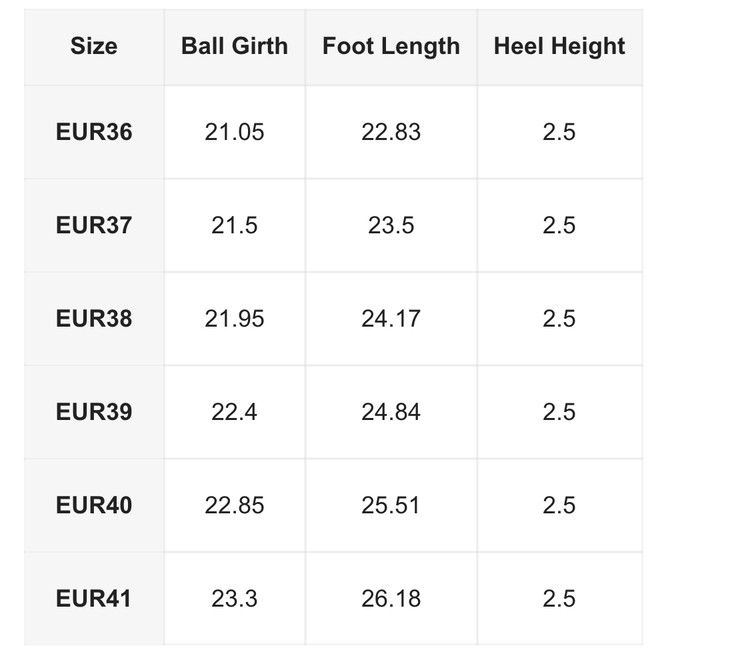Click foot length value 24.17
The image size is (750, 658).
click(391, 319)
